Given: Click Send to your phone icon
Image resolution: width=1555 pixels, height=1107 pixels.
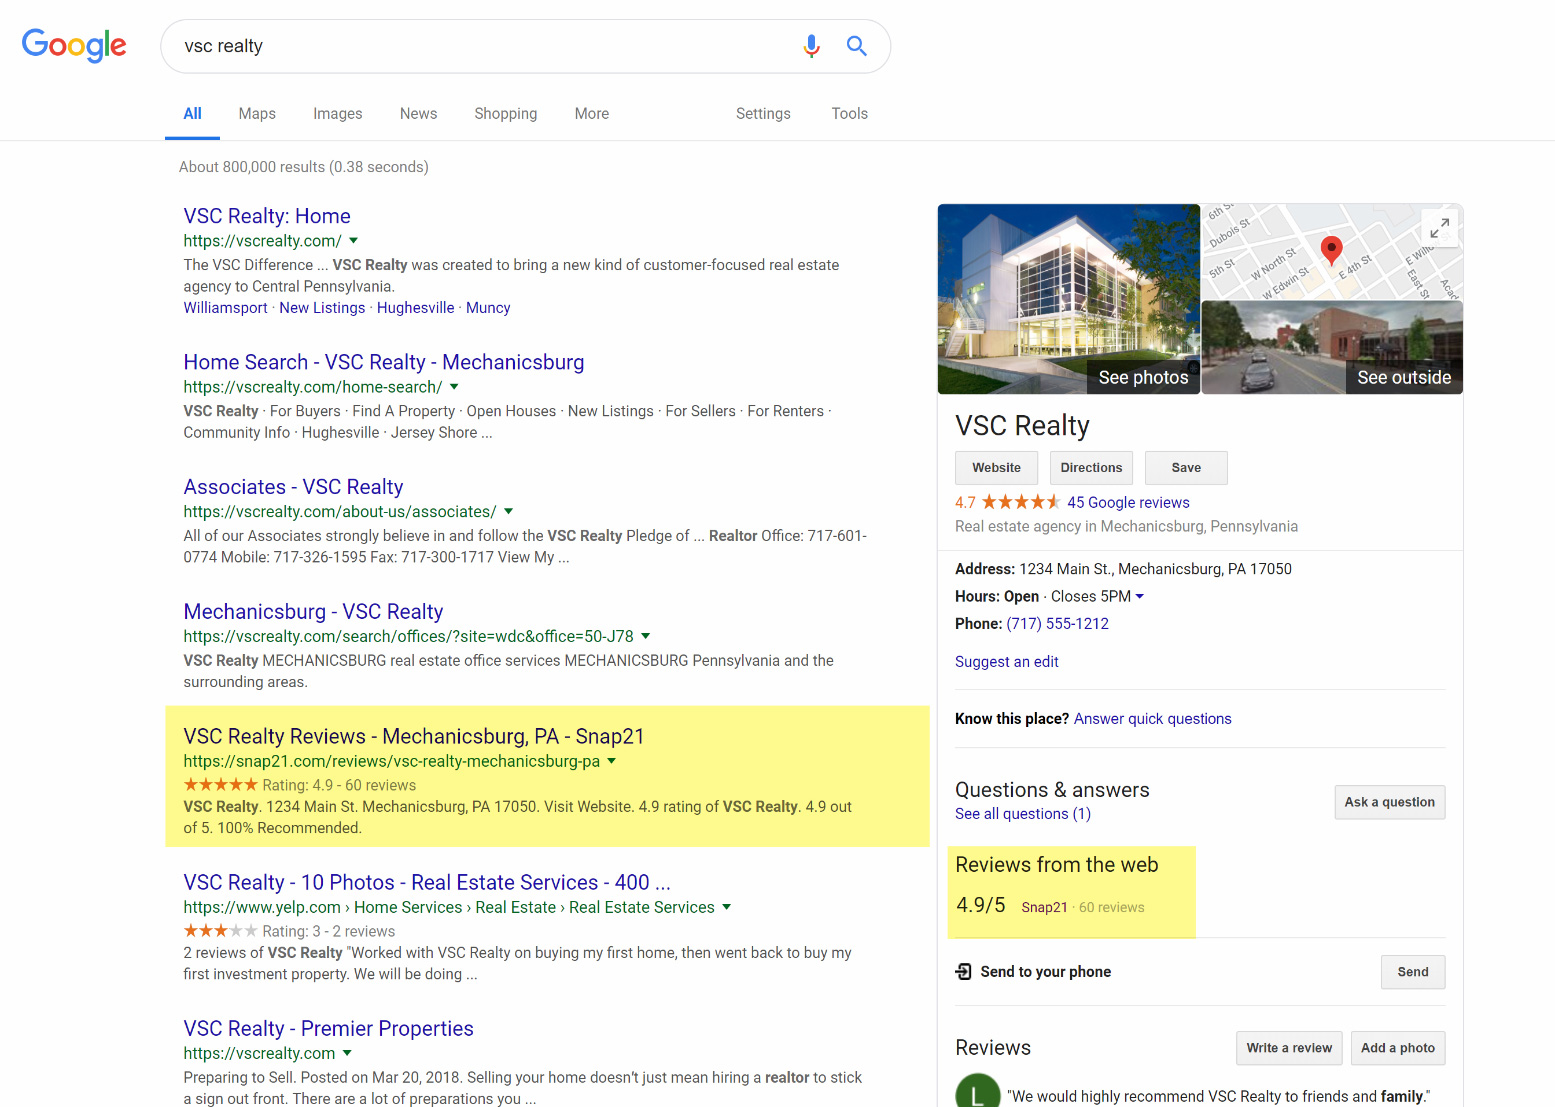Looking at the screenshot, I should [964, 972].
